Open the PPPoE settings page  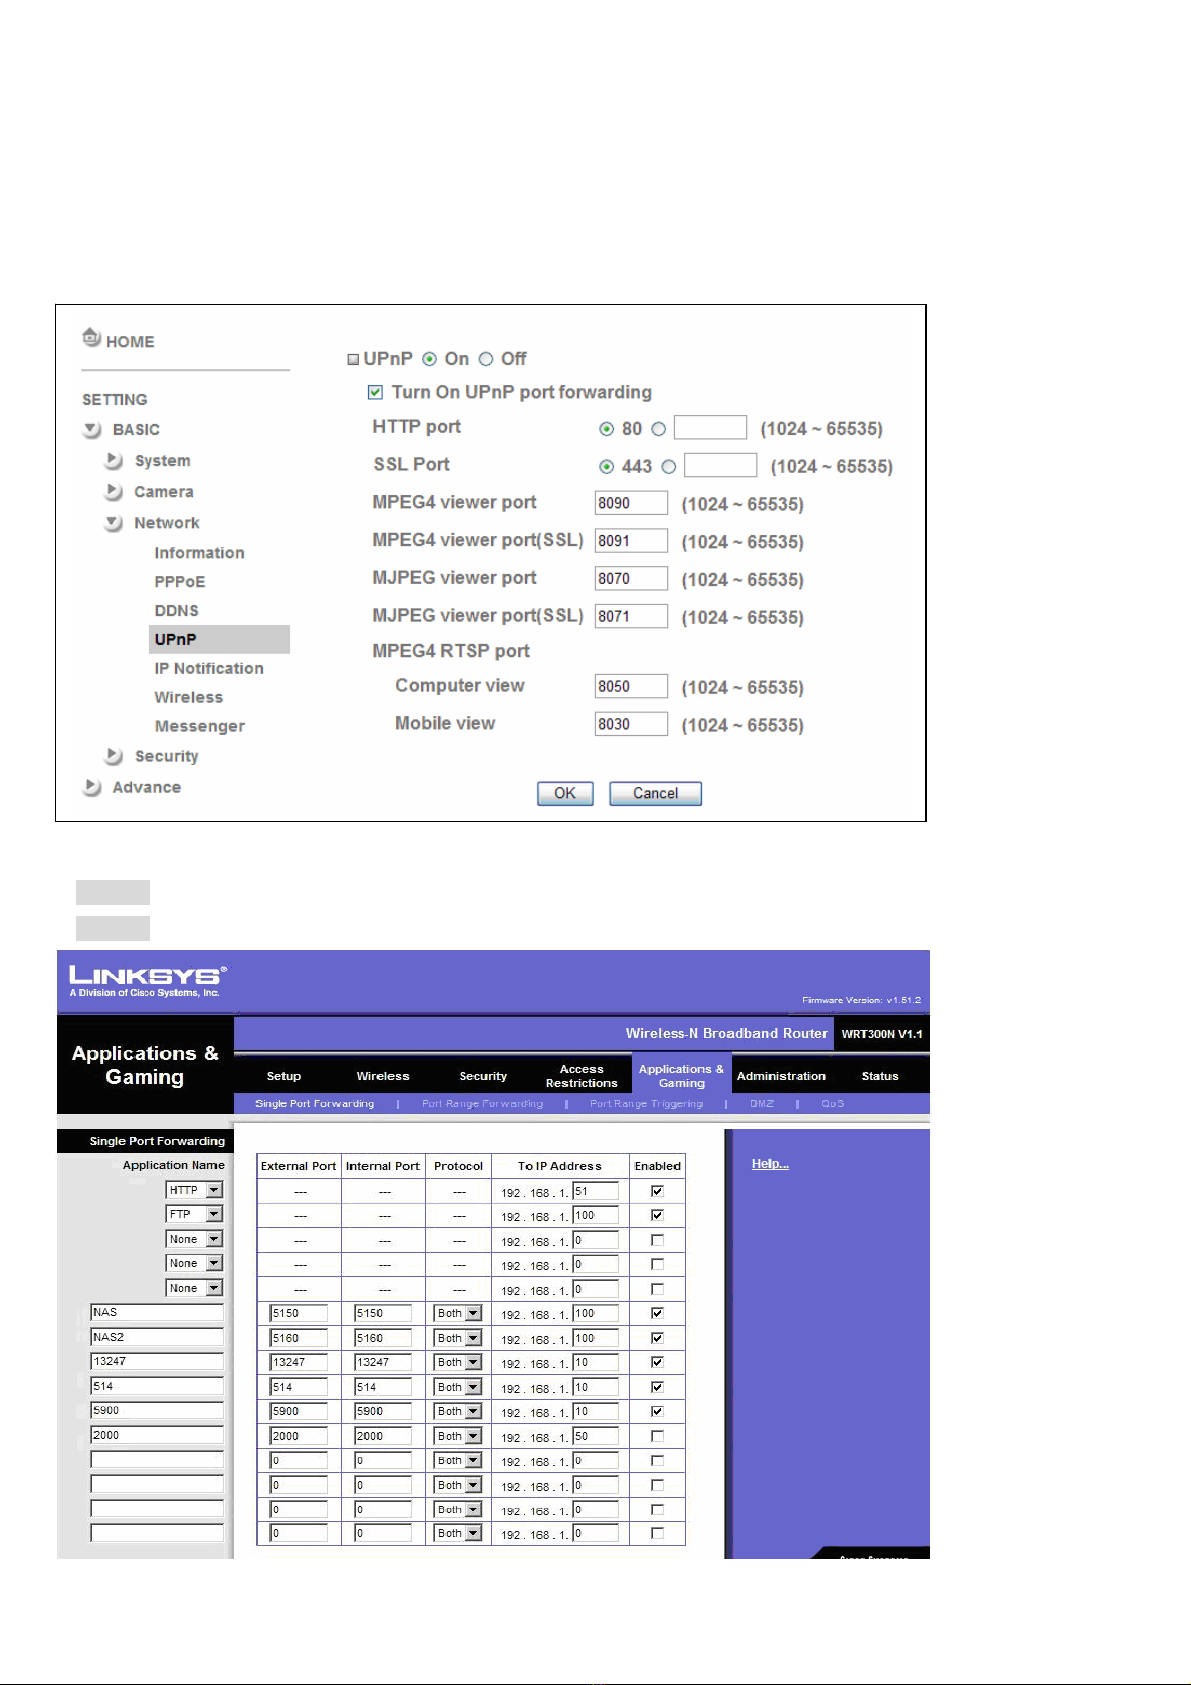[x=180, y=582]
